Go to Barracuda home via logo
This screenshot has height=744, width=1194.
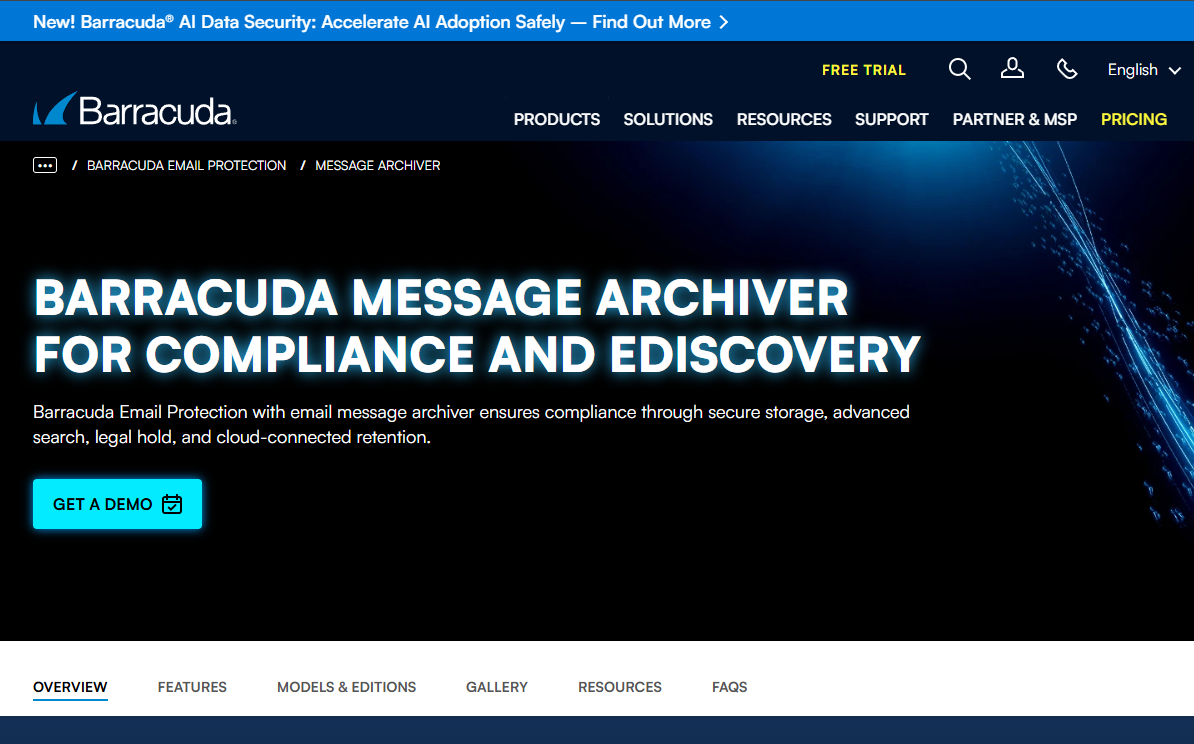coord(135,110)
